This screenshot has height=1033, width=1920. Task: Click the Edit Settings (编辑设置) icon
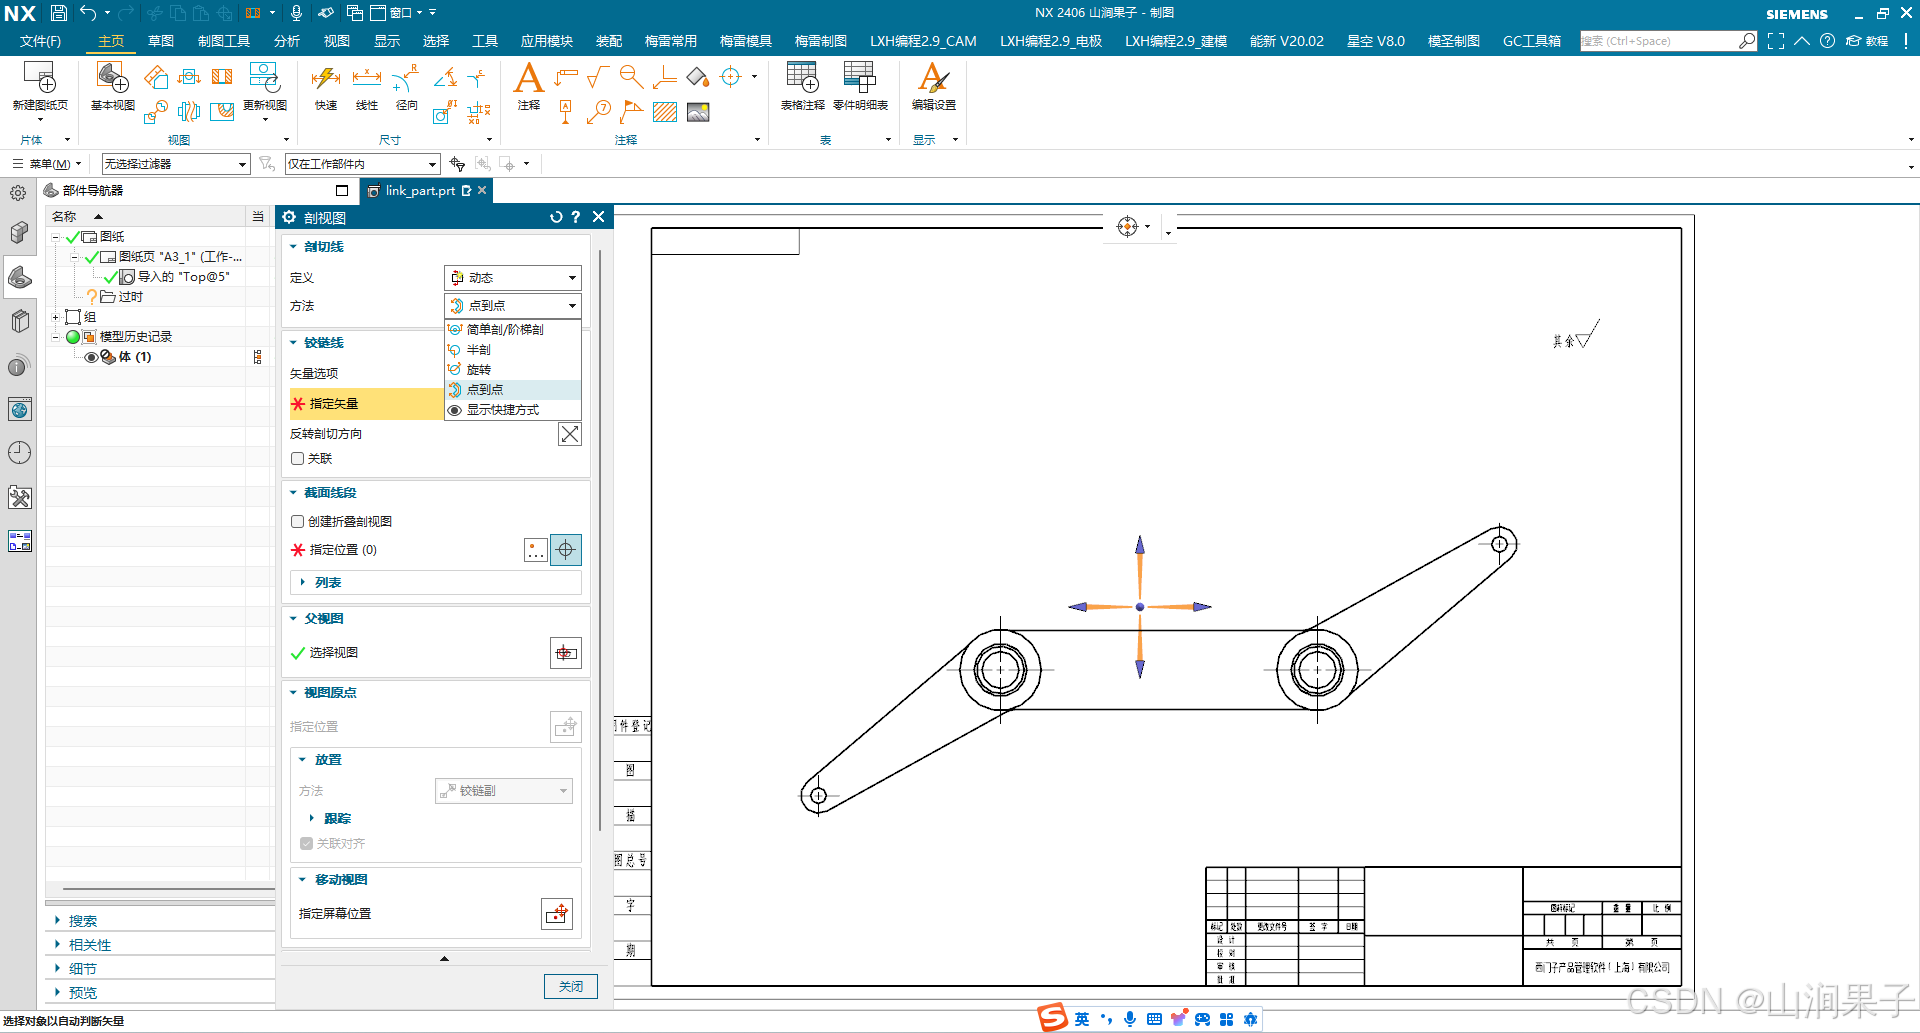click(x=933, y=78)
